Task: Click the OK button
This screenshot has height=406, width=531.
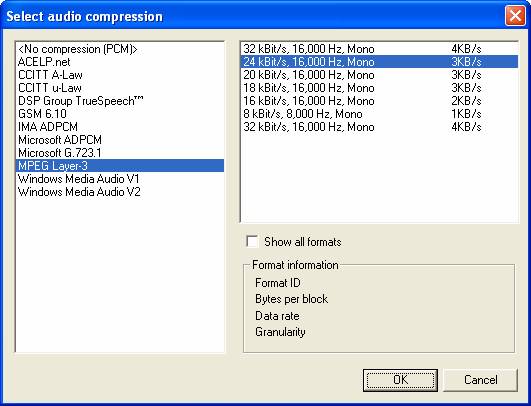Action: point(400,380)
